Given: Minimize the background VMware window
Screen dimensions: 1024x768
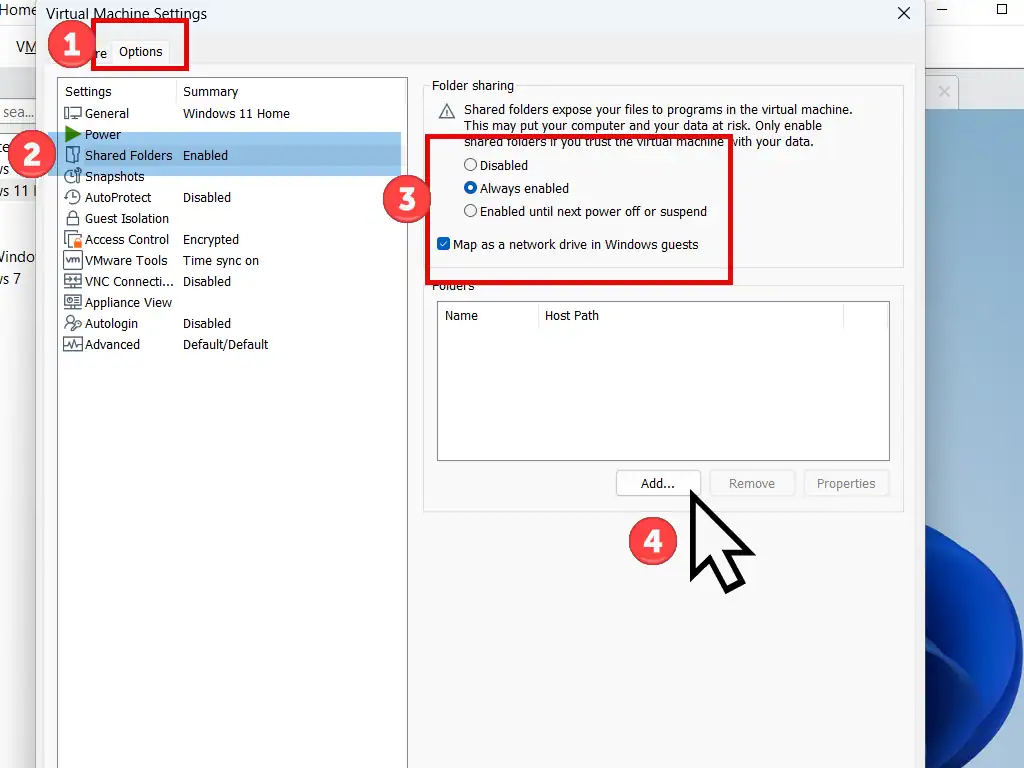Looking at the screenshot, I should (942, 9).
